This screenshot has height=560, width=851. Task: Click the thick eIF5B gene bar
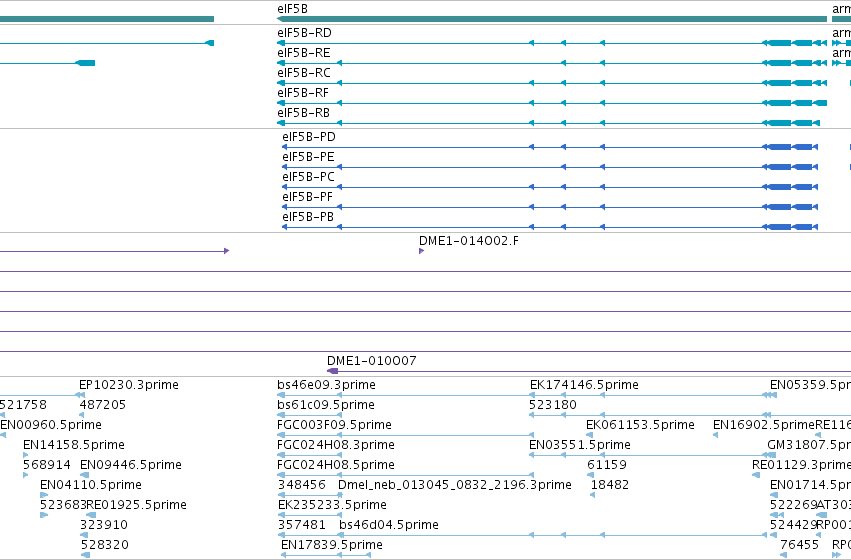tap(552, 19)
